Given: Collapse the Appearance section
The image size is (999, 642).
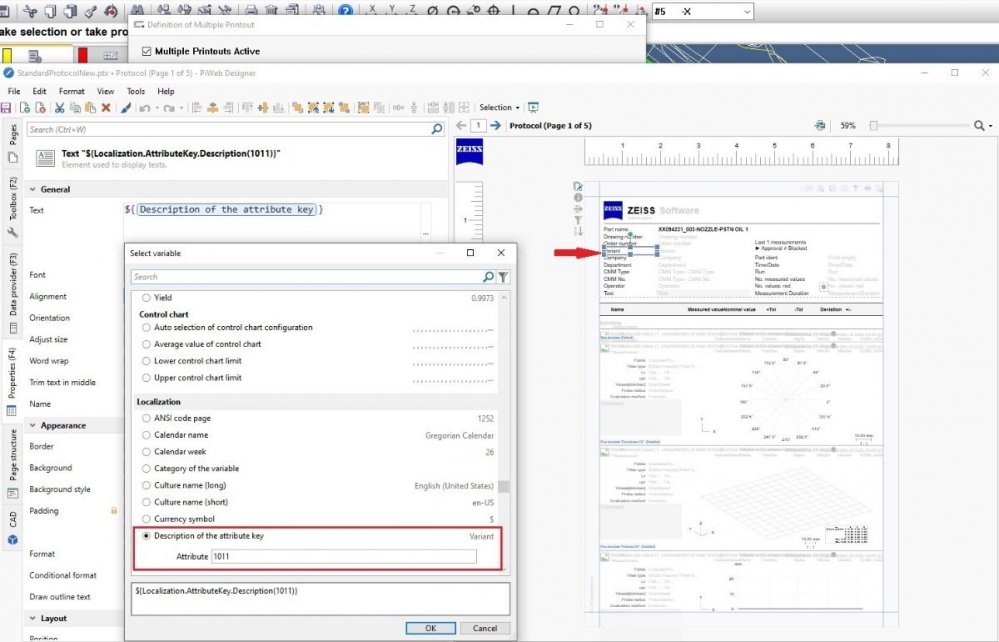Looking at the screenshot, I should pos(32,425).
